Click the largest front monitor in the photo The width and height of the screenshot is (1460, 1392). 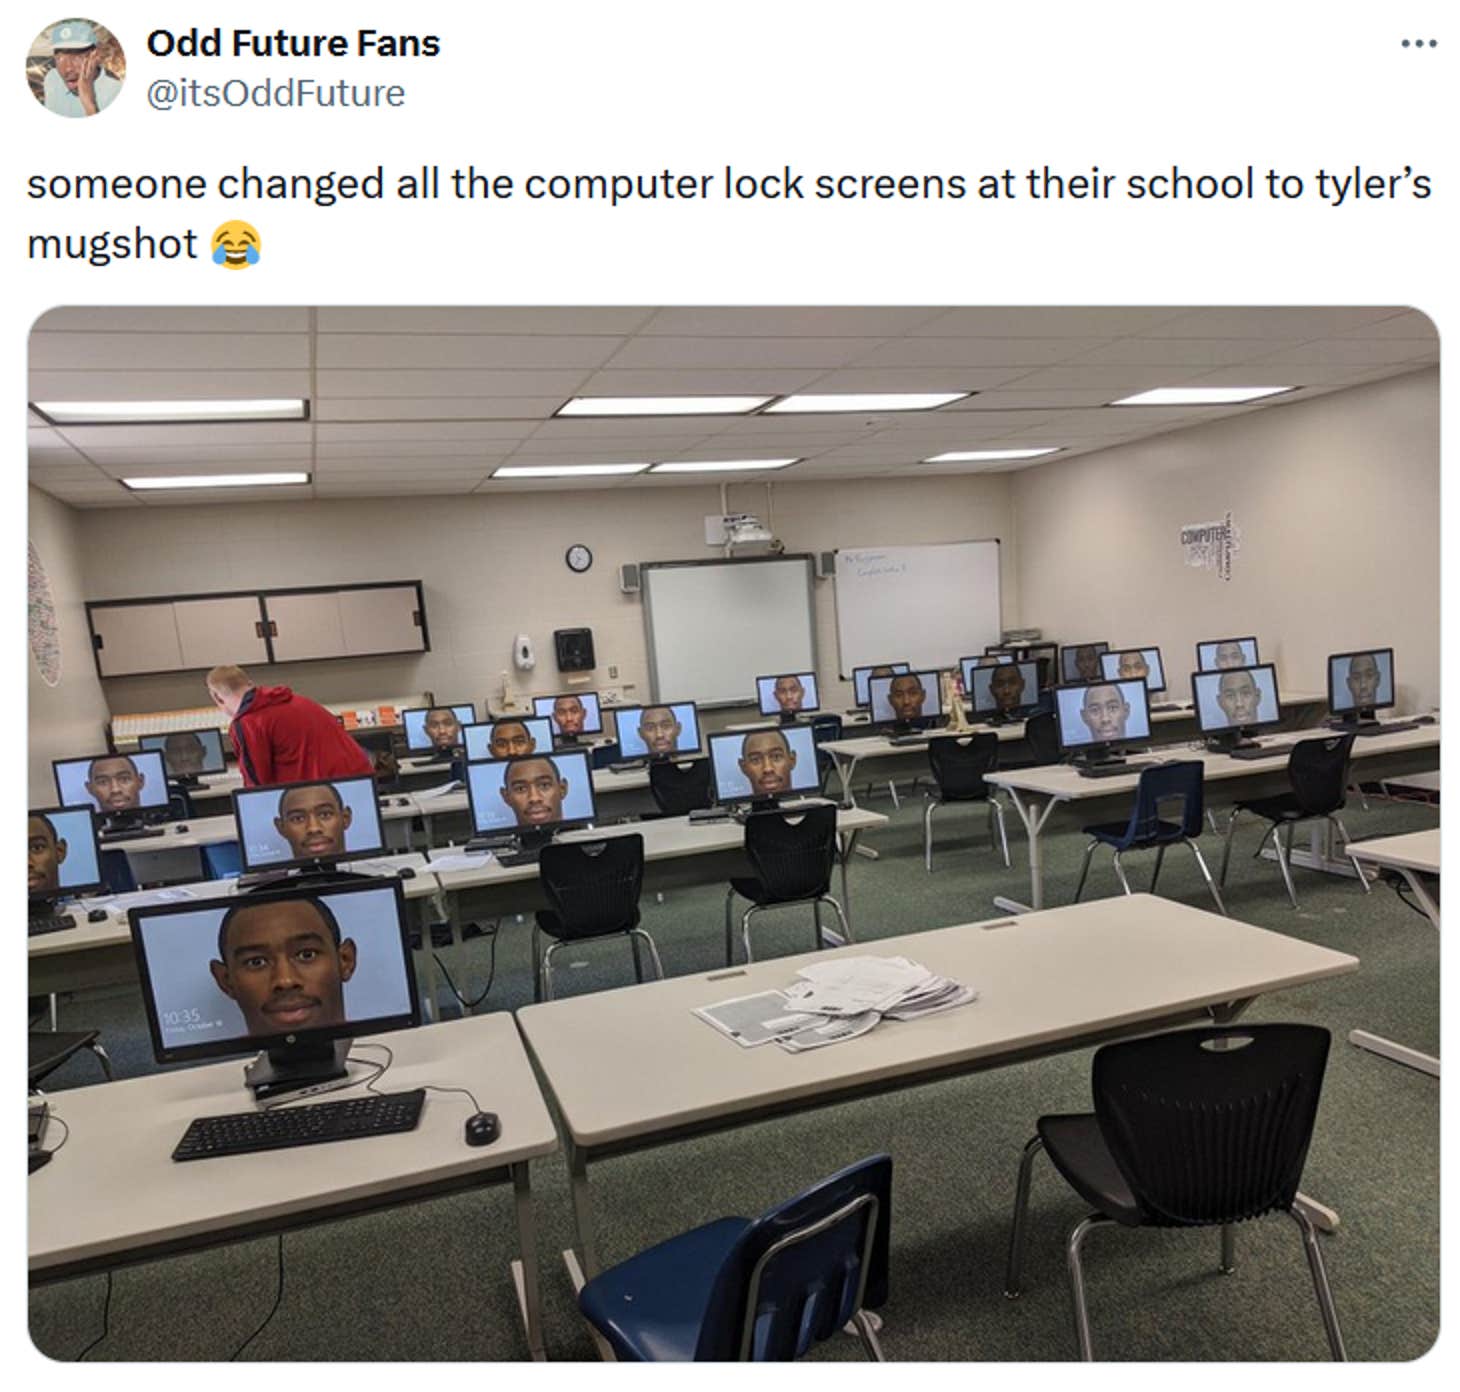click(x=274, y=974)
